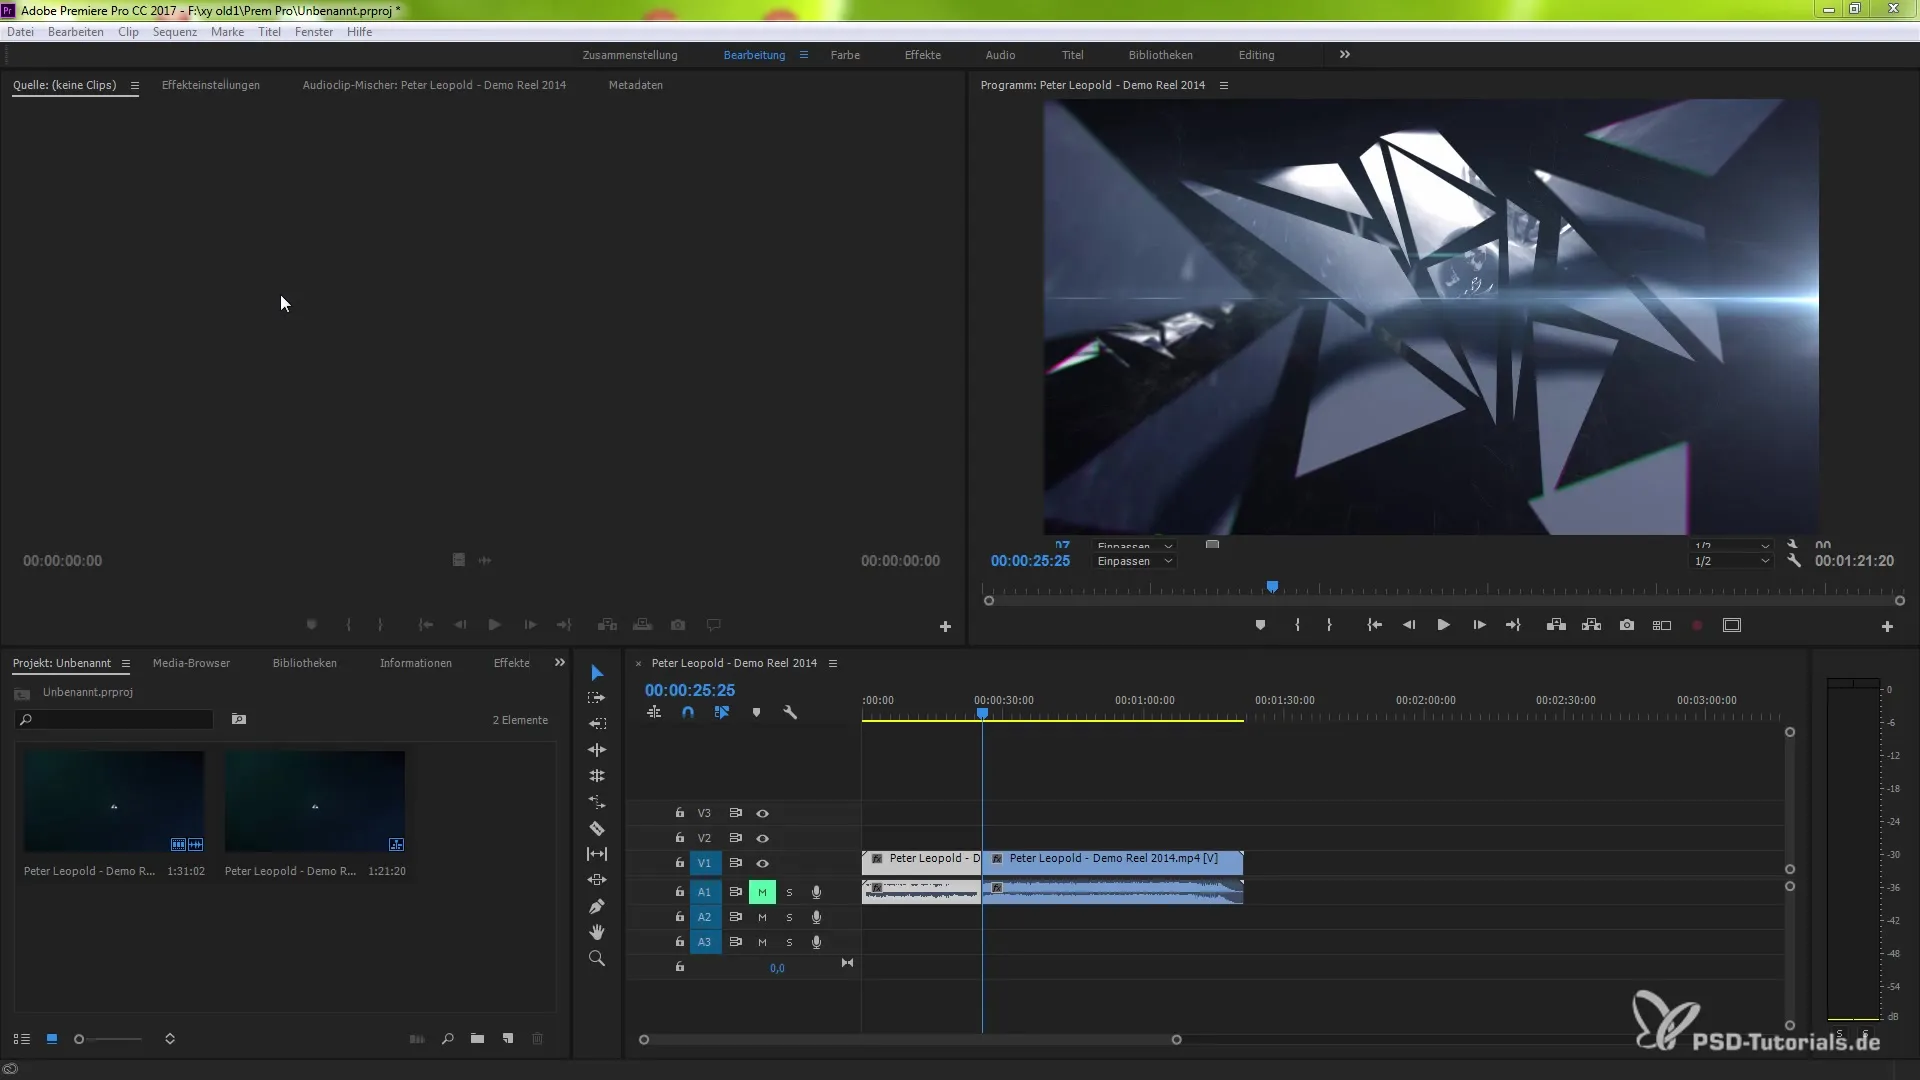Open Program monitor settings wrench
This screenshot has width=1920, height=1080.
(1794, 561)
